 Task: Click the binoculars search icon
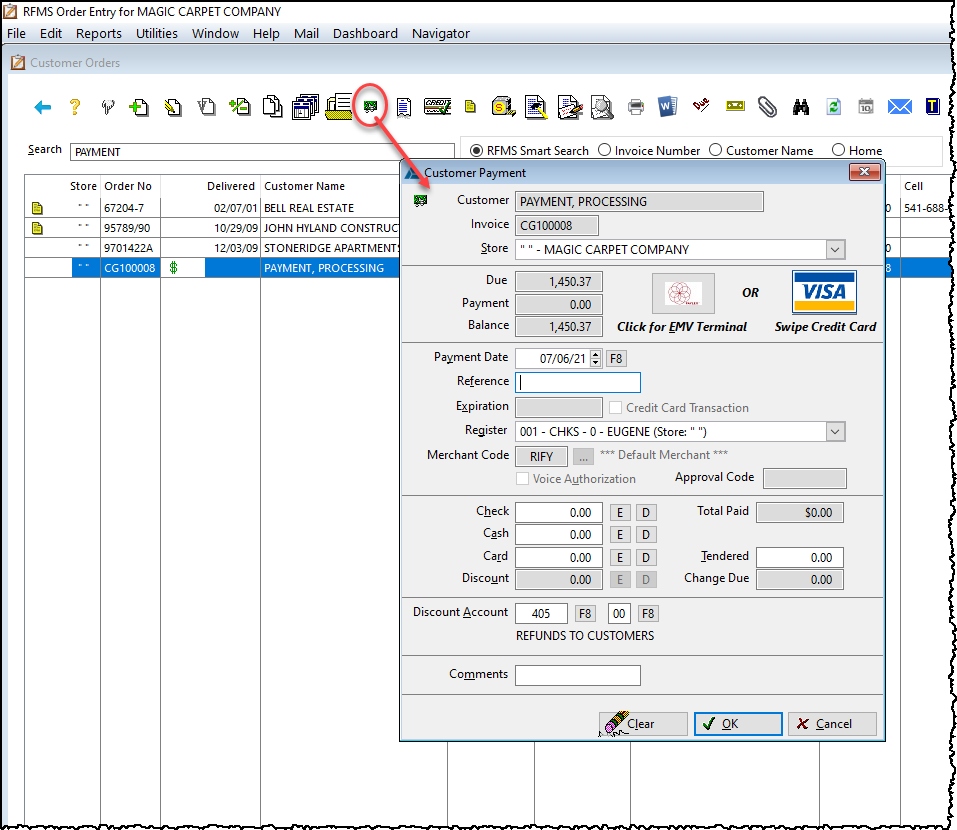[x=800, y=107]
